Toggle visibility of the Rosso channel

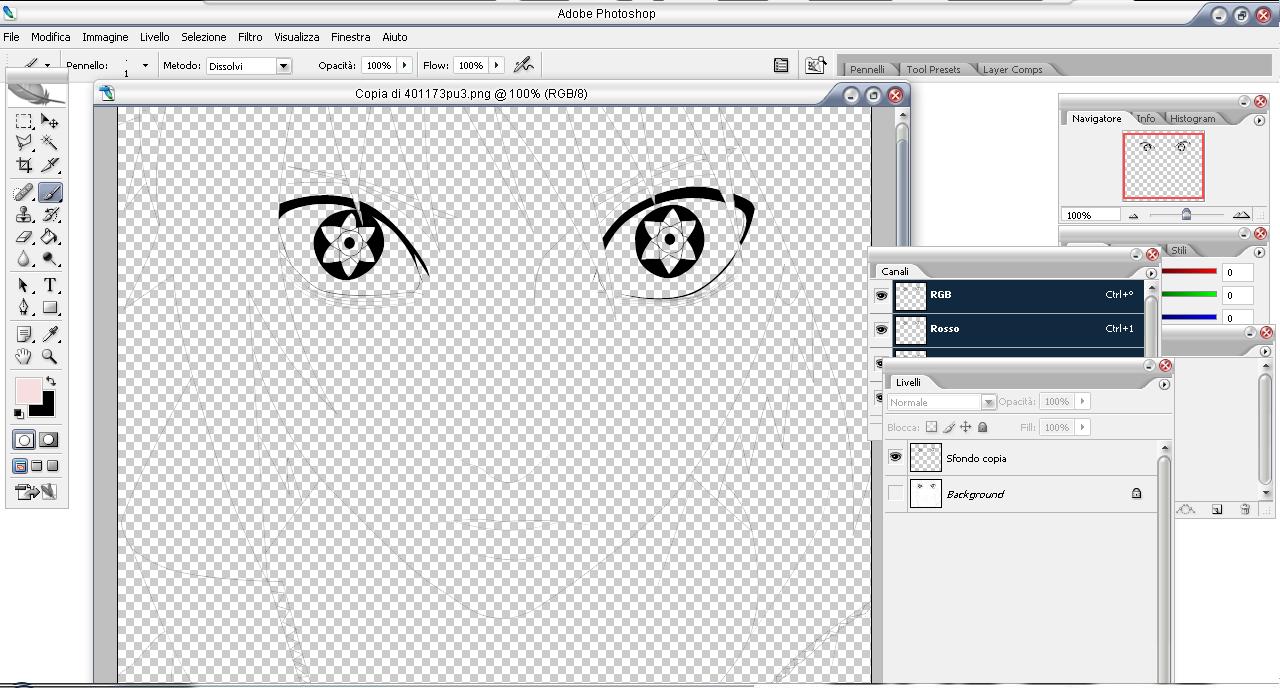click(x=881, y=329)
